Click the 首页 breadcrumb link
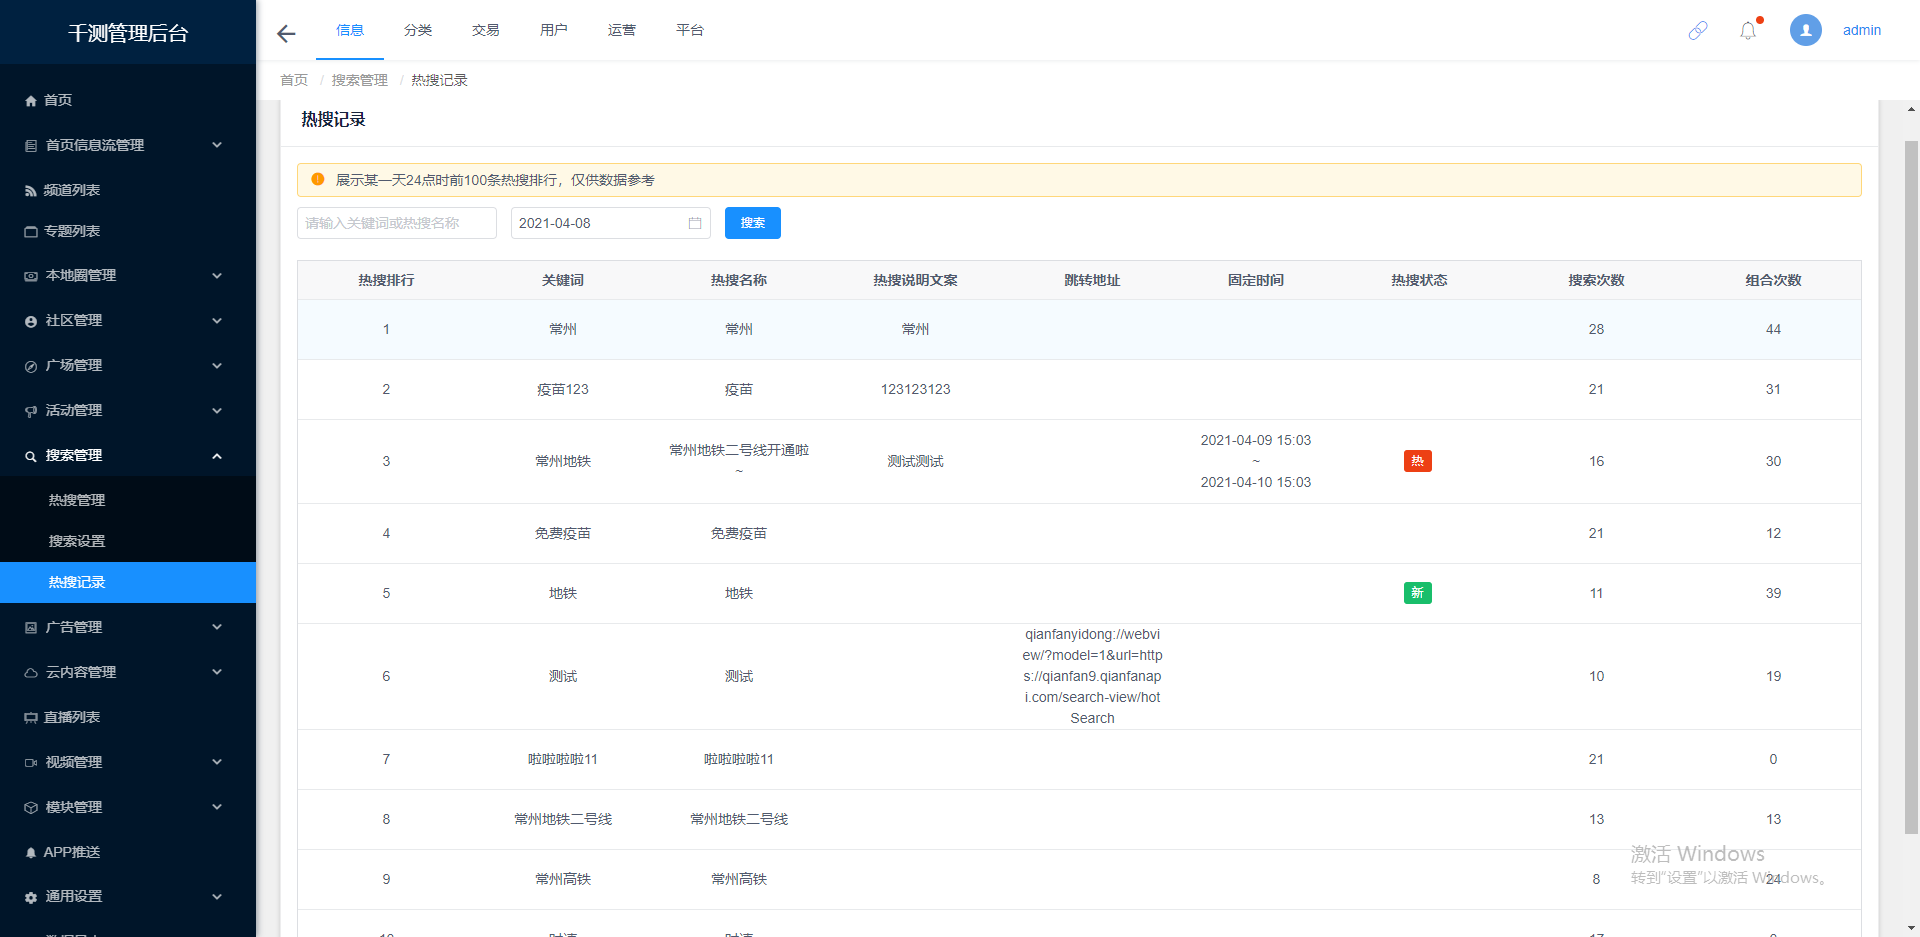Viewport: 1920px width, 937px height. click(294, 80)
